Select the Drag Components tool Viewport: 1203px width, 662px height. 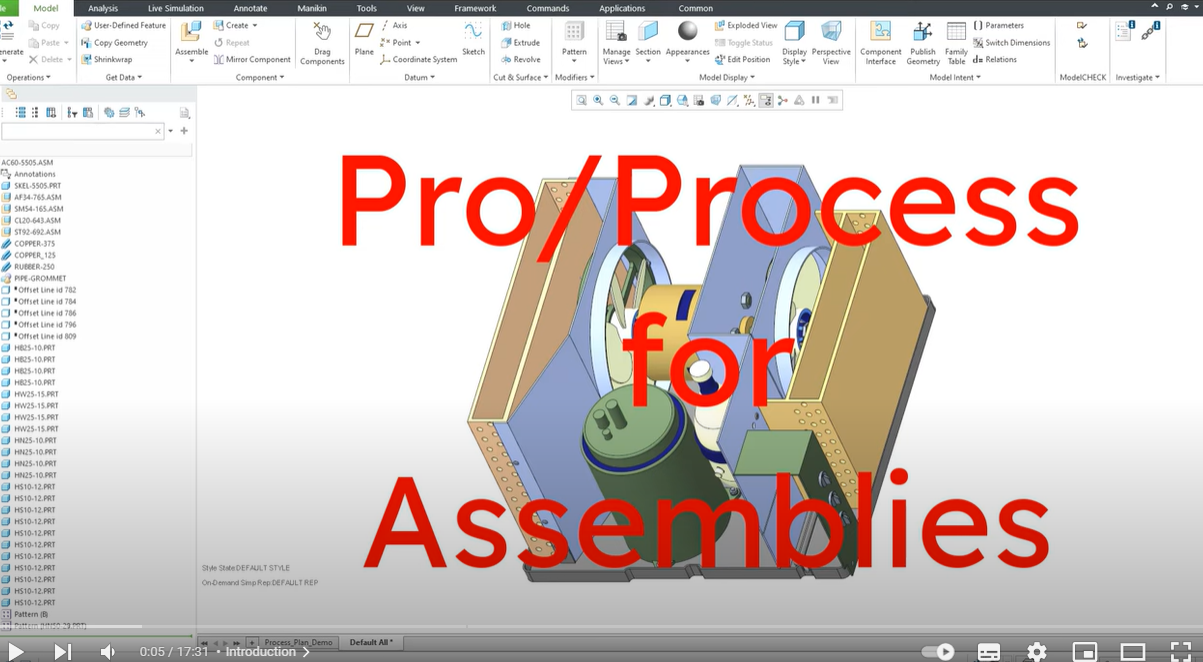click(x=322, y=42)
